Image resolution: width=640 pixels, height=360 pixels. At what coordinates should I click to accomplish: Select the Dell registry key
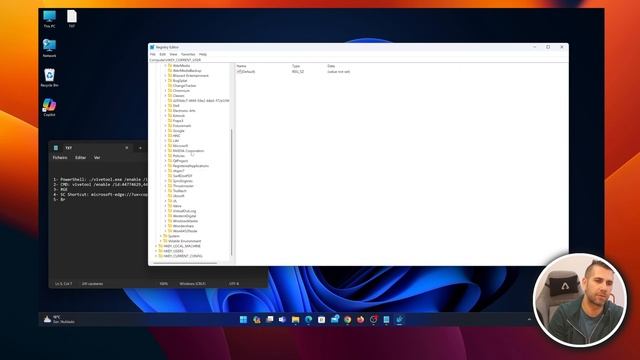tap(176, 106)
